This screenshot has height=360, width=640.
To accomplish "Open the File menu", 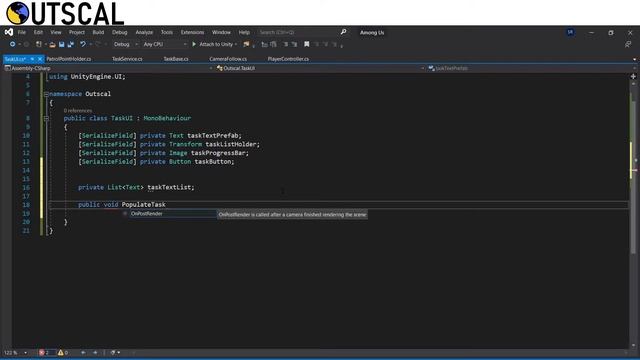I will 22,32.
